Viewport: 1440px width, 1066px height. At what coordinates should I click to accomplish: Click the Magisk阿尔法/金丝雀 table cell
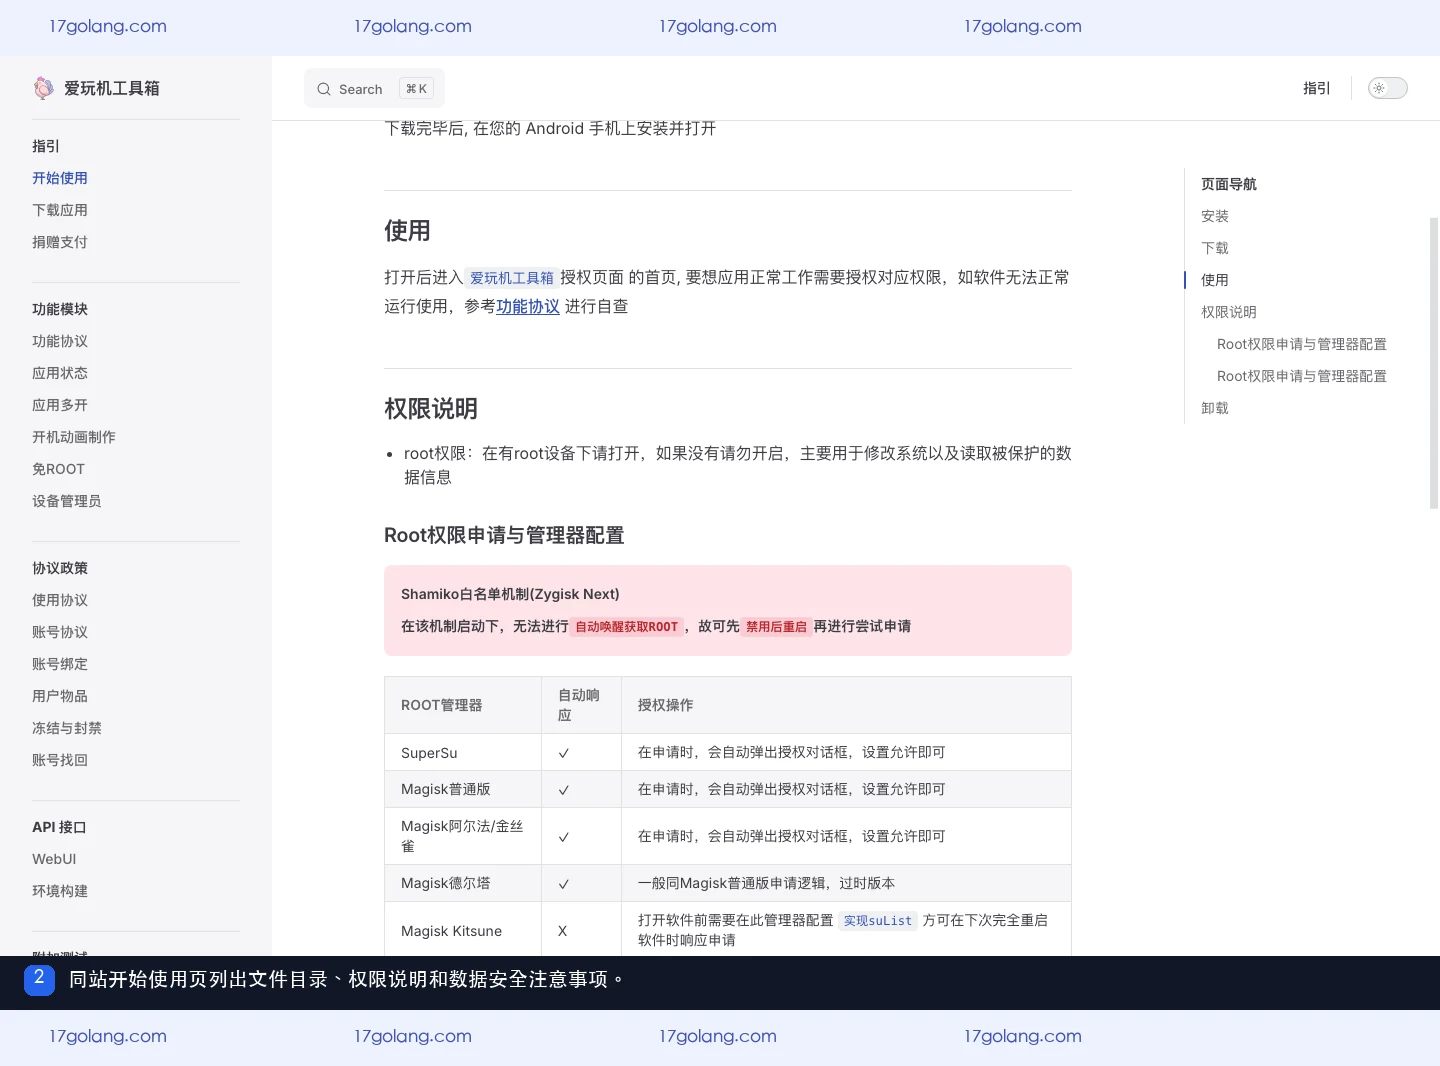tap(463, 836)
